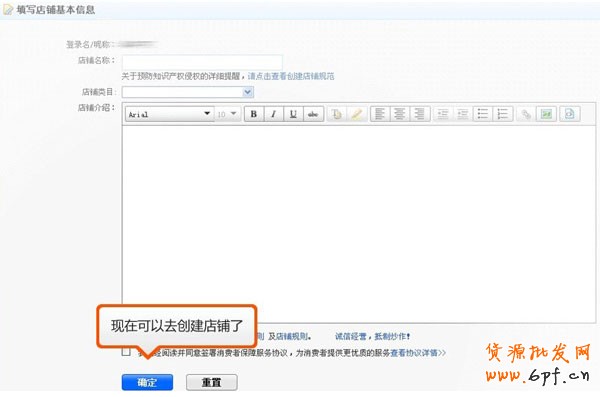Open the 店铺规则 link
600x397 pixels.
(x=292, y=337)
